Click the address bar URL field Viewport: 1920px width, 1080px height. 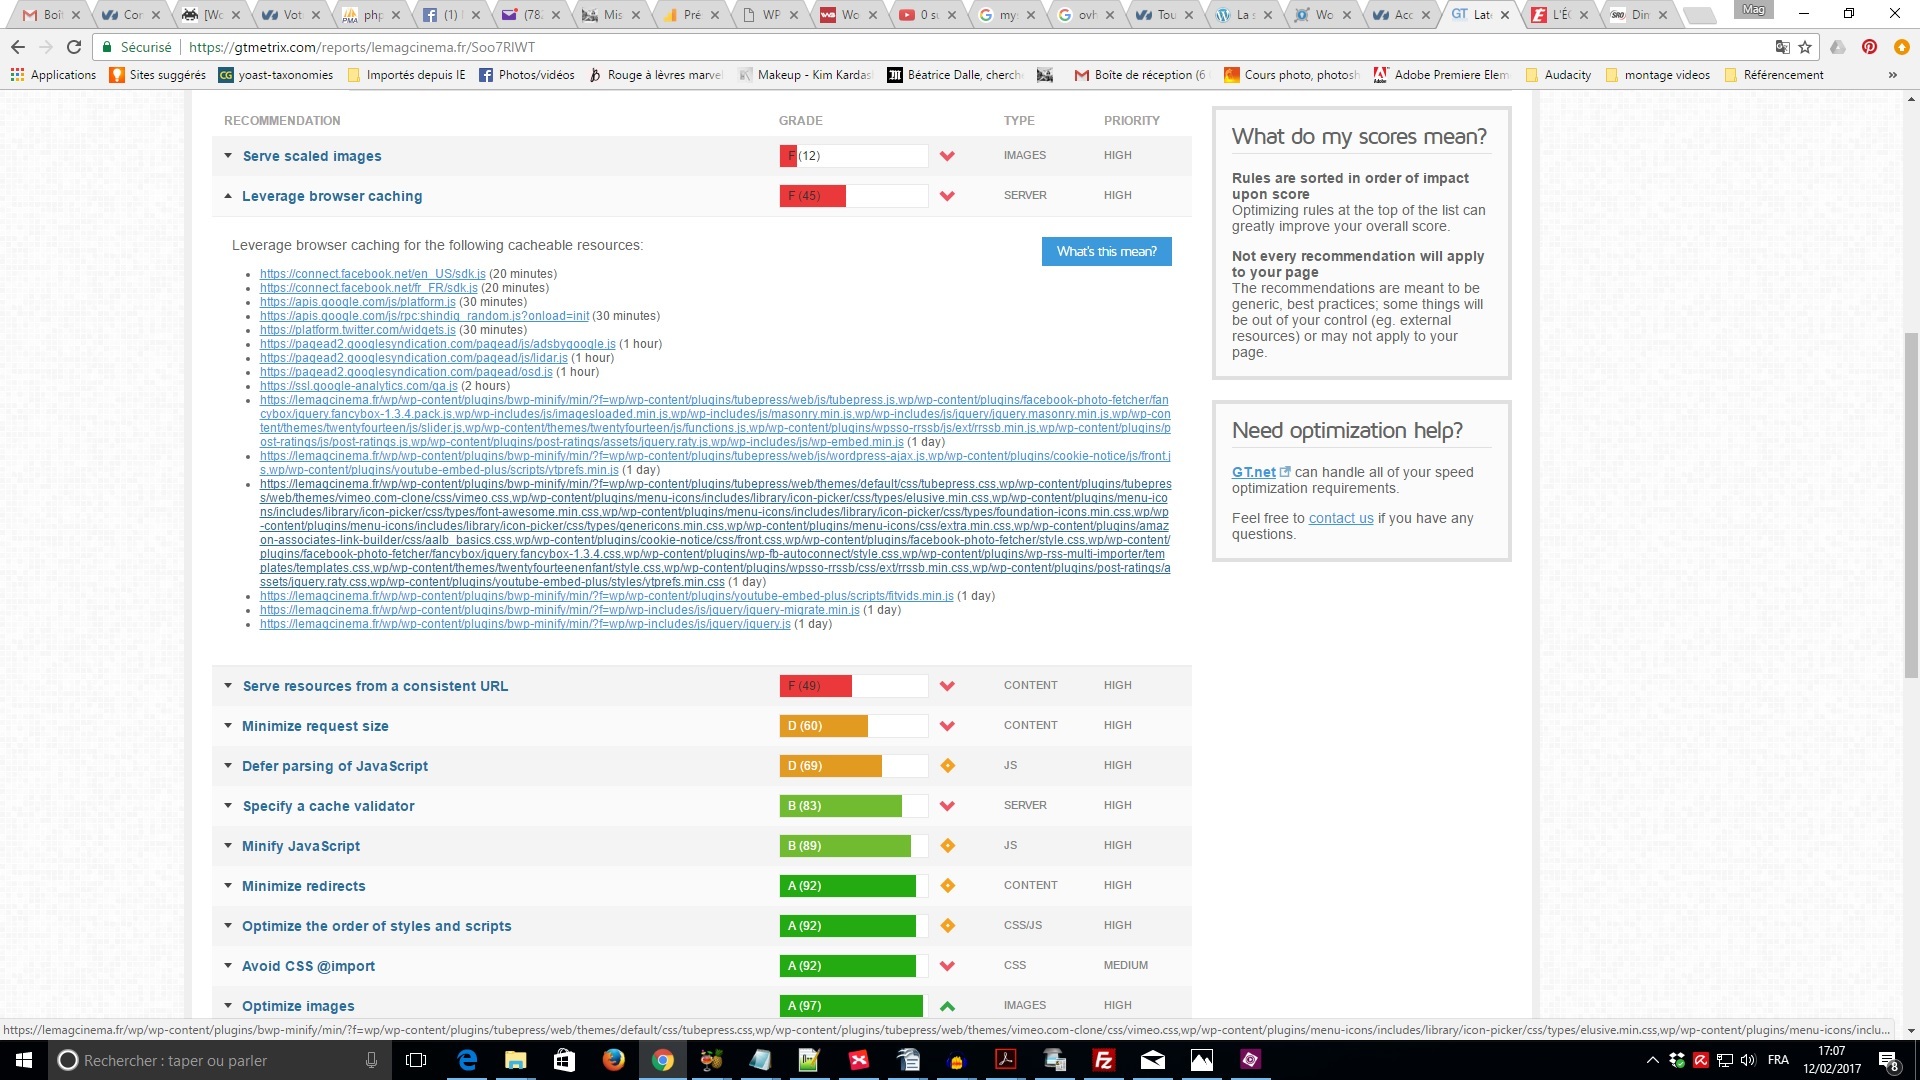point(900,47)
